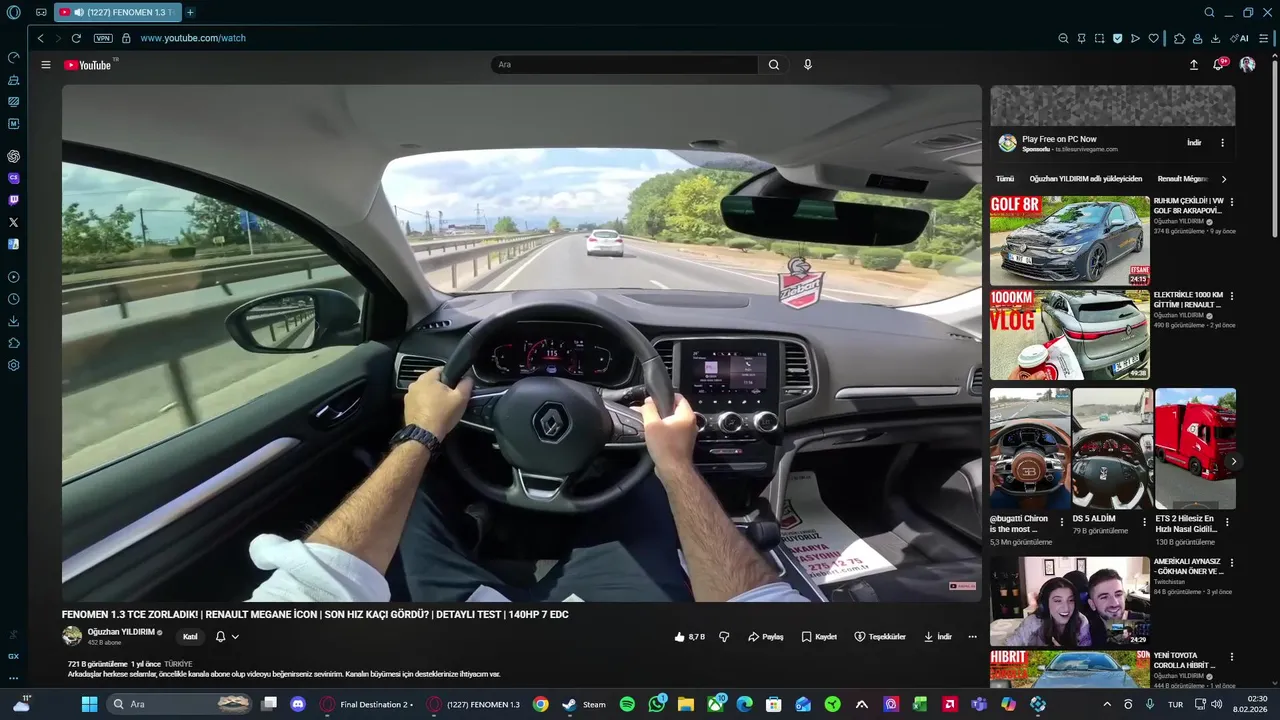1280x720 pixels.
Task: Click the sponsored ad 'İndir' button
Action: (x=1194, y=143)
